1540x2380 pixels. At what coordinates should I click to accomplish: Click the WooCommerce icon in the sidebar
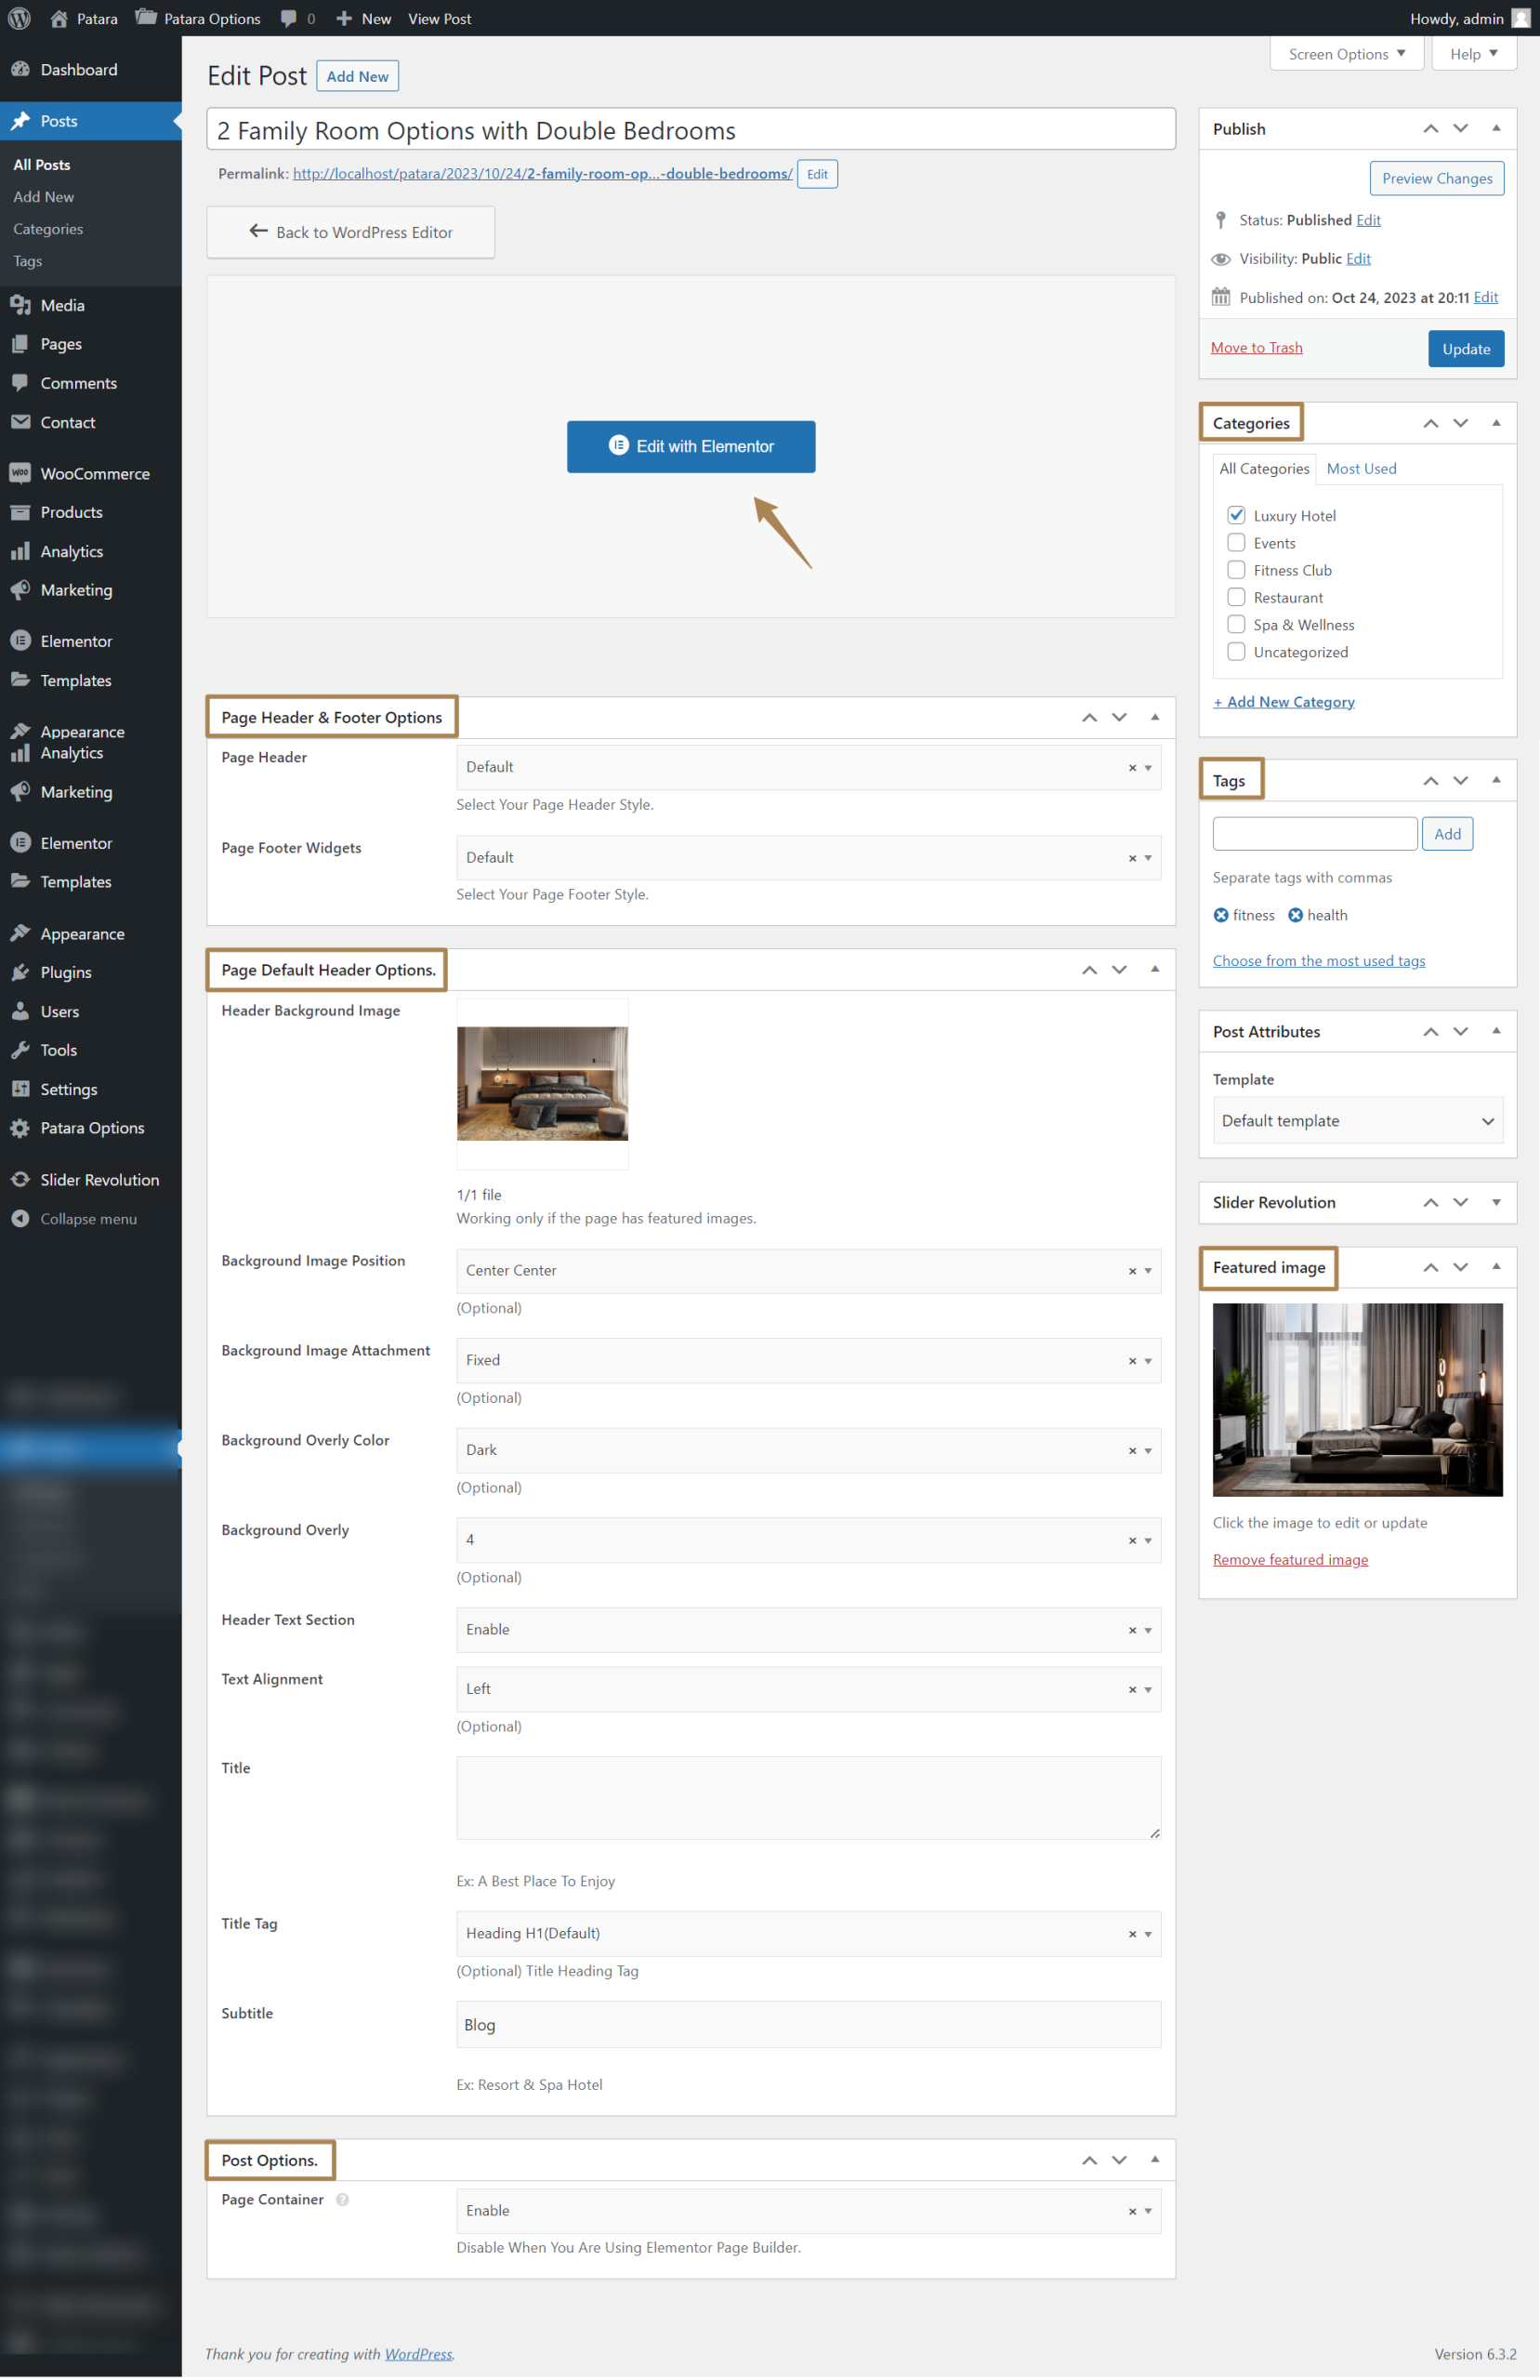click(x=20, y=473)
